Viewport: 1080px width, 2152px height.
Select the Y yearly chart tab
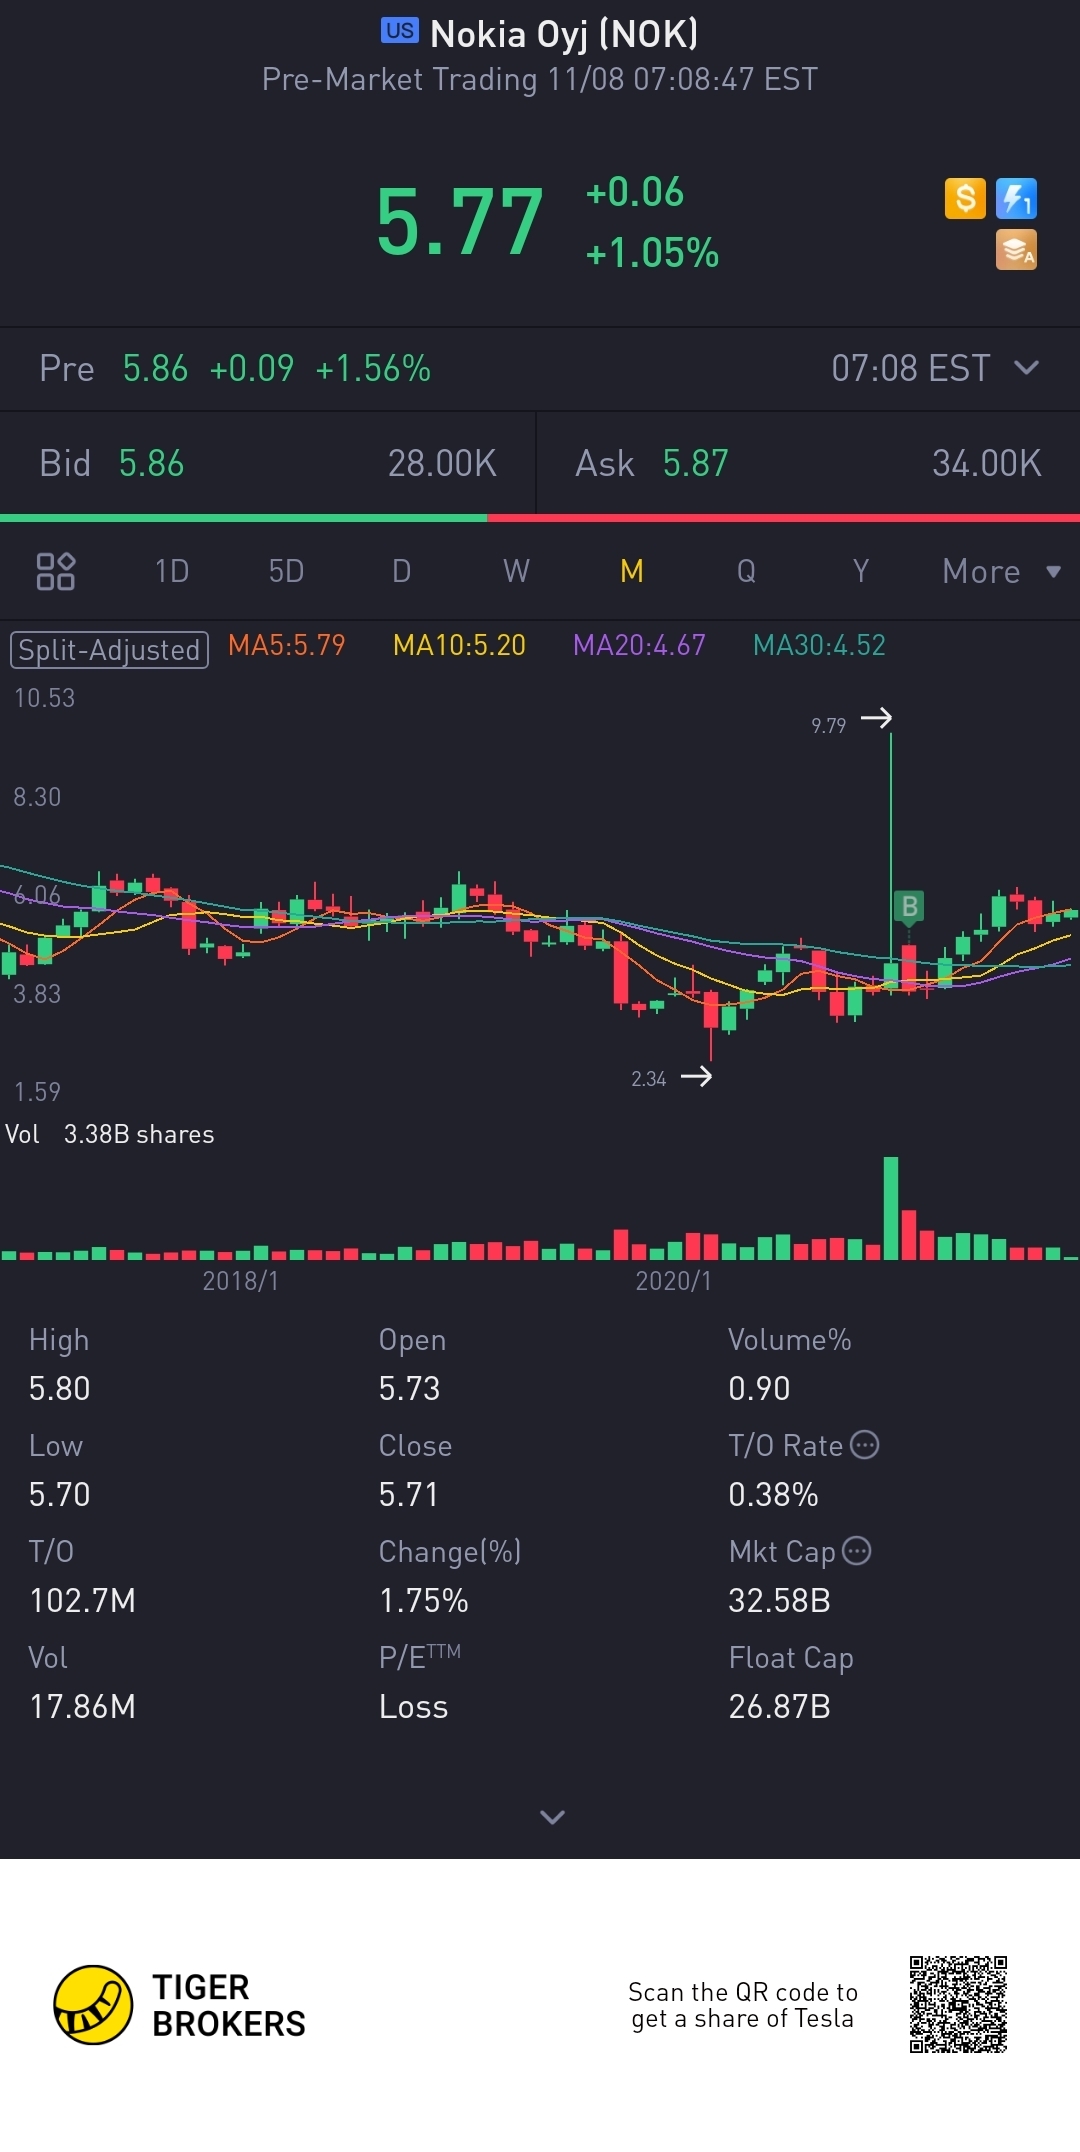point(860,571)
